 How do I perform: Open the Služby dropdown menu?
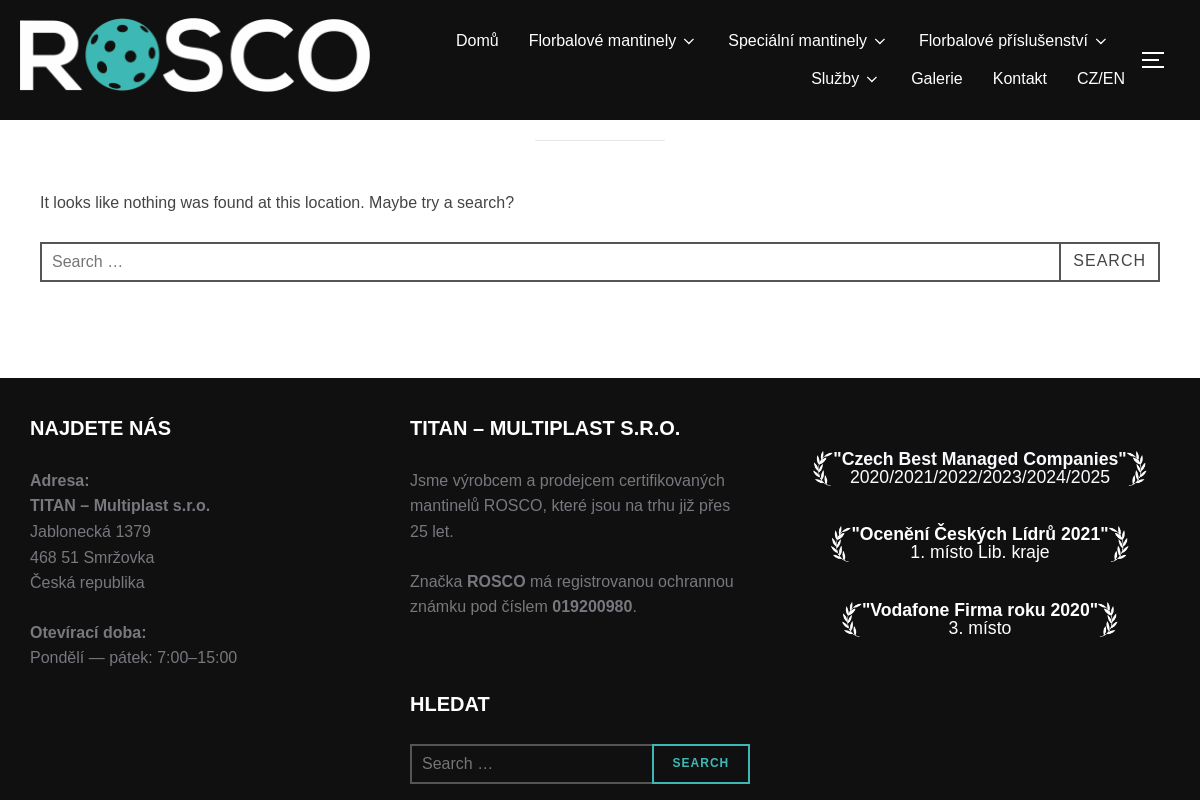[843, 79]
